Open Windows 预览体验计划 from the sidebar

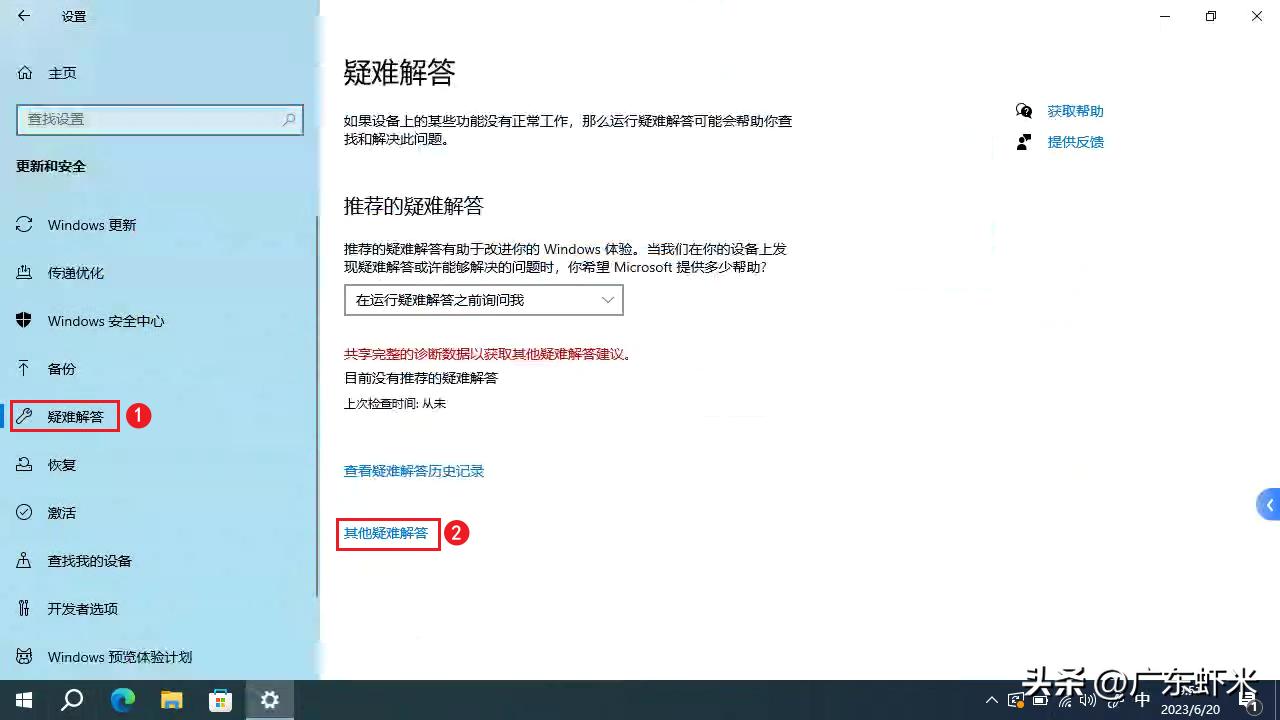coord(24,656)
